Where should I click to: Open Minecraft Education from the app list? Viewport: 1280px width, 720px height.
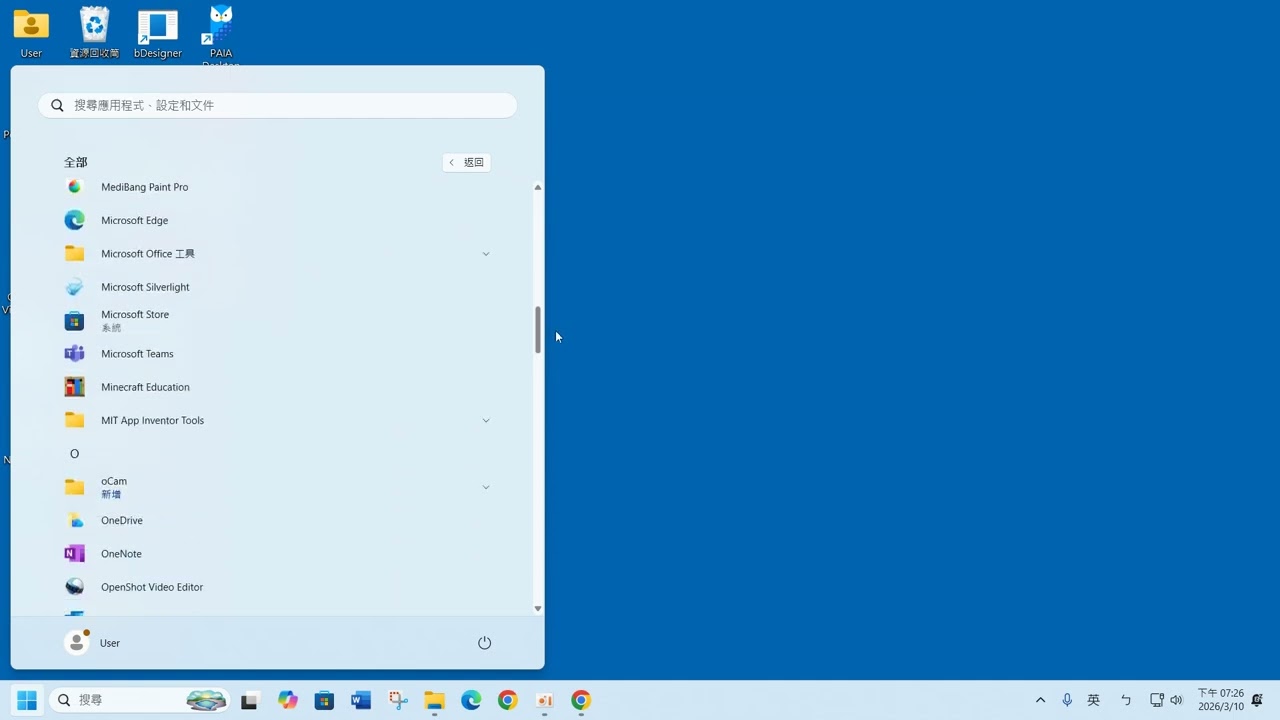pyautogui.click(x=277, y=387)
